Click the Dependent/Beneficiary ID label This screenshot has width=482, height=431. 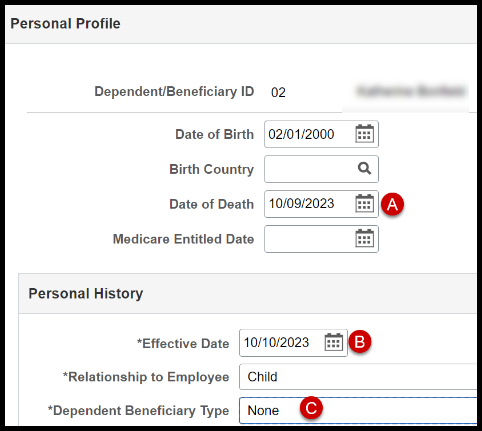point(174,92)
